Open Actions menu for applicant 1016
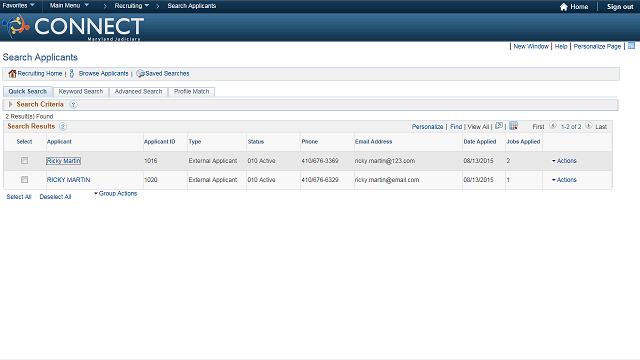 click(x=564, y=161)
